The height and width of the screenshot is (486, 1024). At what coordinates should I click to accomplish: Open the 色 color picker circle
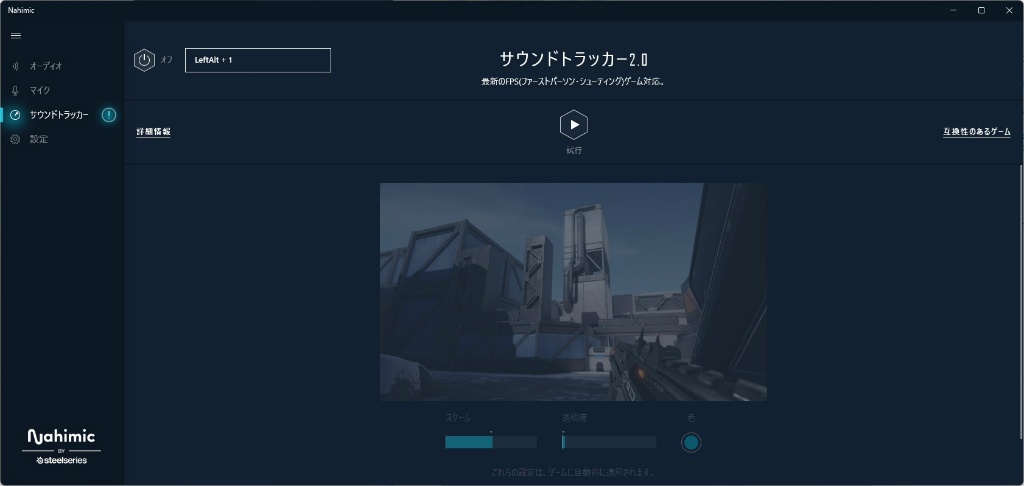click(691, 443)
